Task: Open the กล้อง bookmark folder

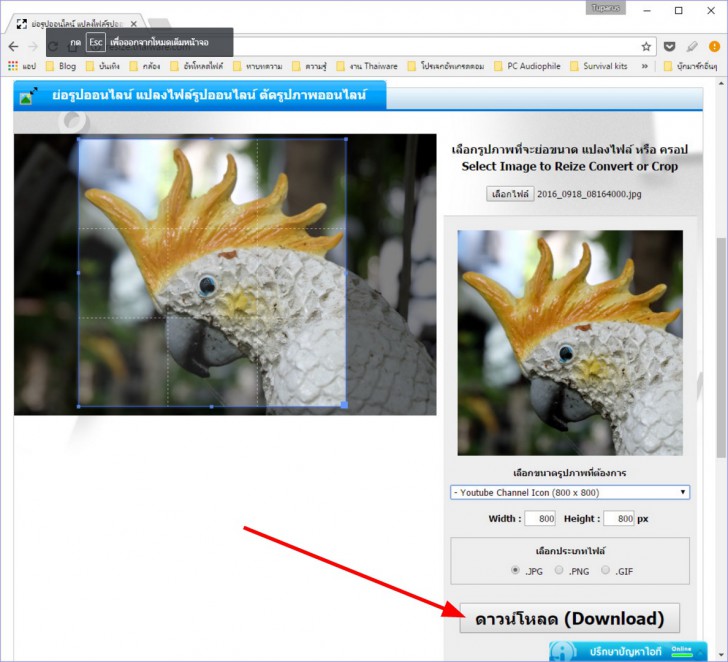Action: 145,66
